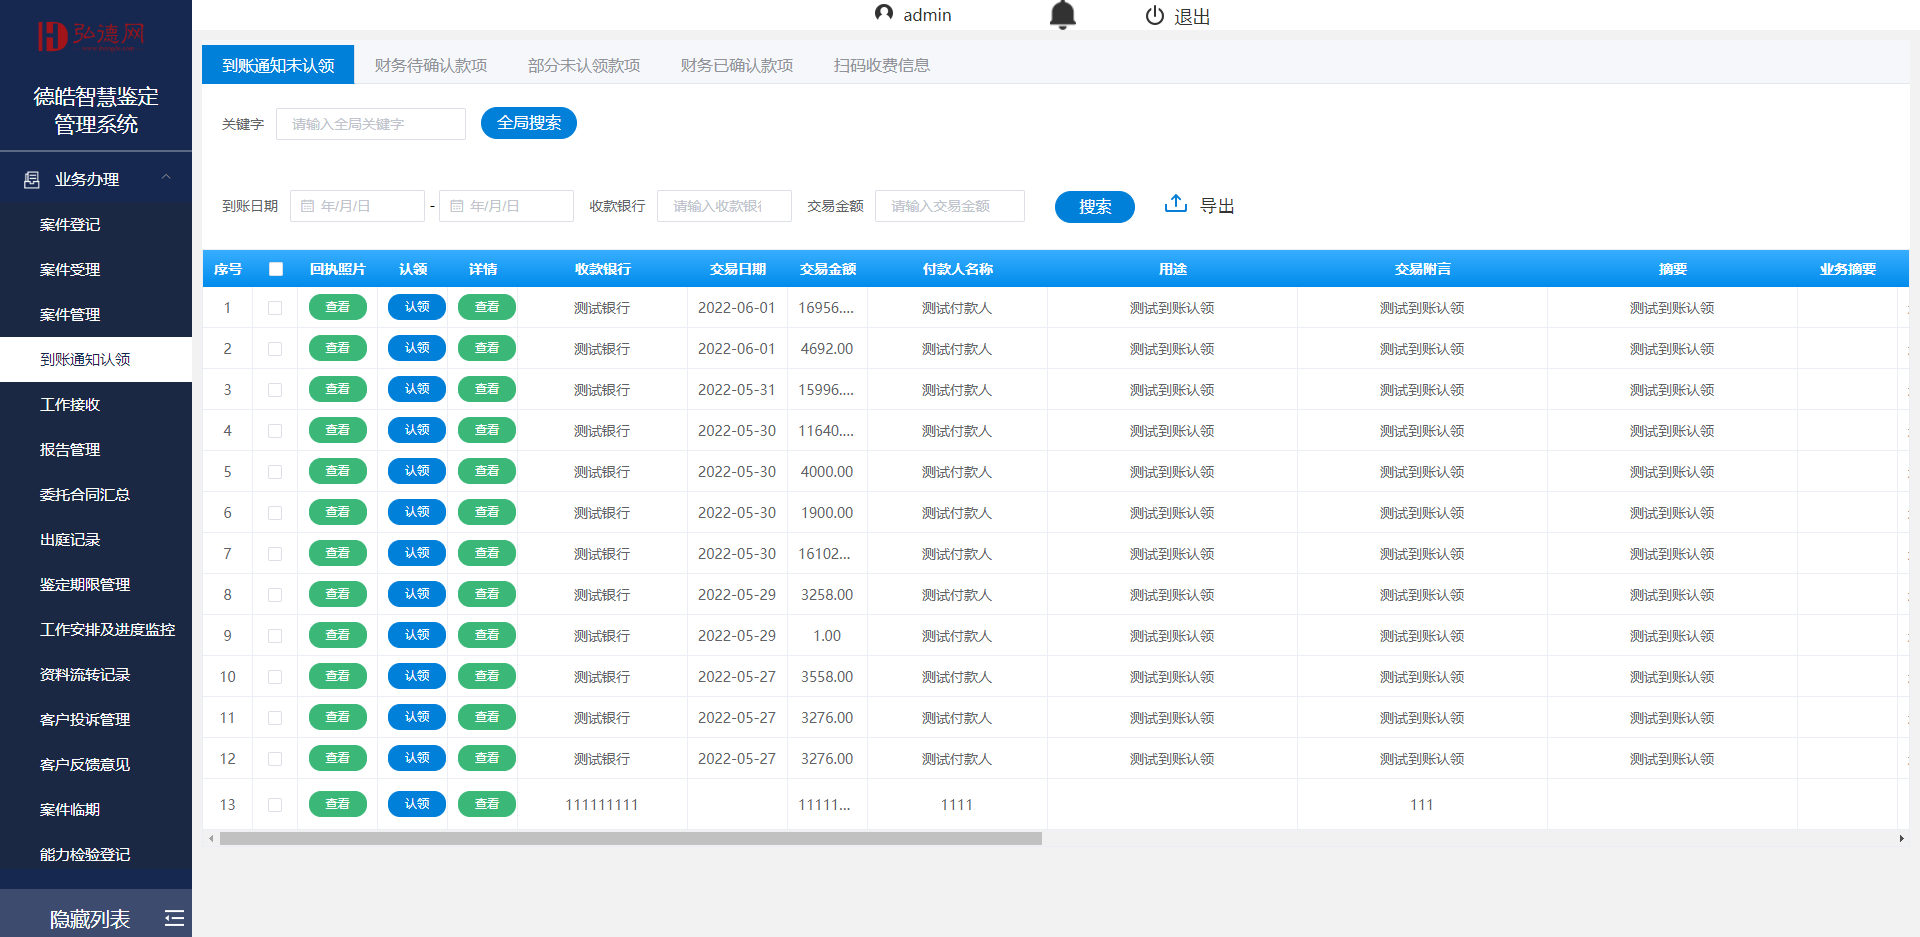This screenshot has width=1920, height=937.
Task: Check the checkbox for row 5
Action: (275, 472)
